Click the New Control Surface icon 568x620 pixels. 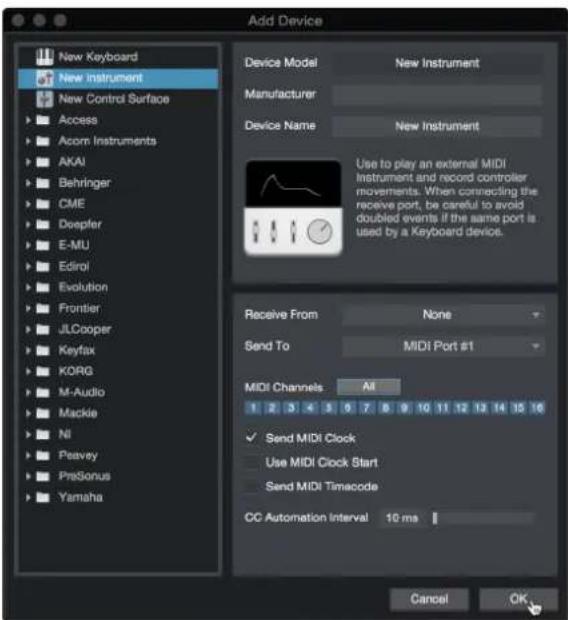pos(44,99)
